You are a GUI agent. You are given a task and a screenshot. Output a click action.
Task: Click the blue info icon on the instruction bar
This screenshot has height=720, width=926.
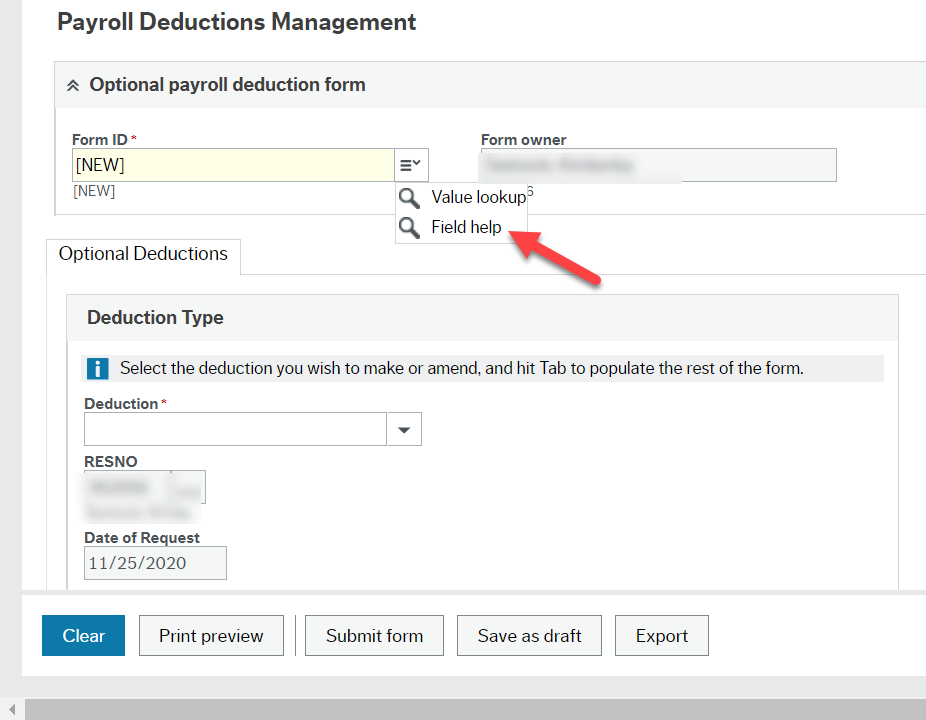[x=97, y=368]
